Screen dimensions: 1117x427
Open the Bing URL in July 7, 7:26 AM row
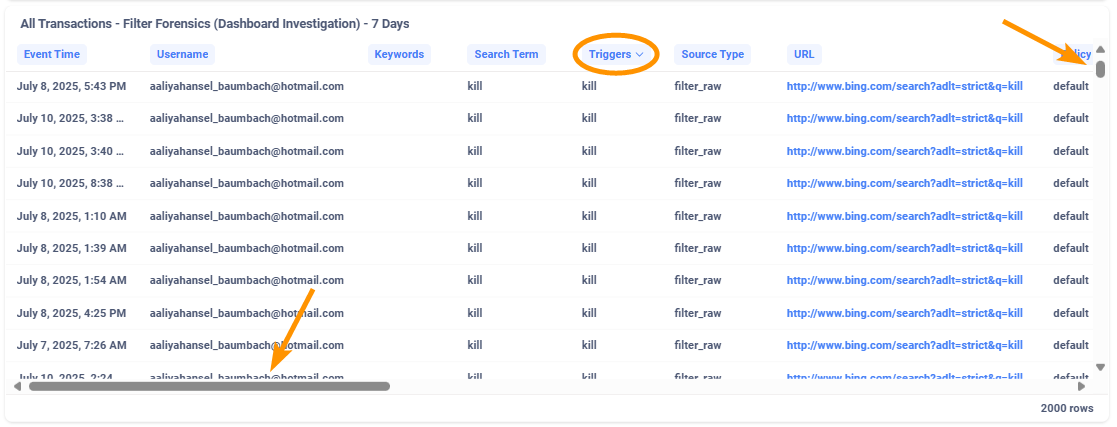pyautogui.click(x=905, y=345)
